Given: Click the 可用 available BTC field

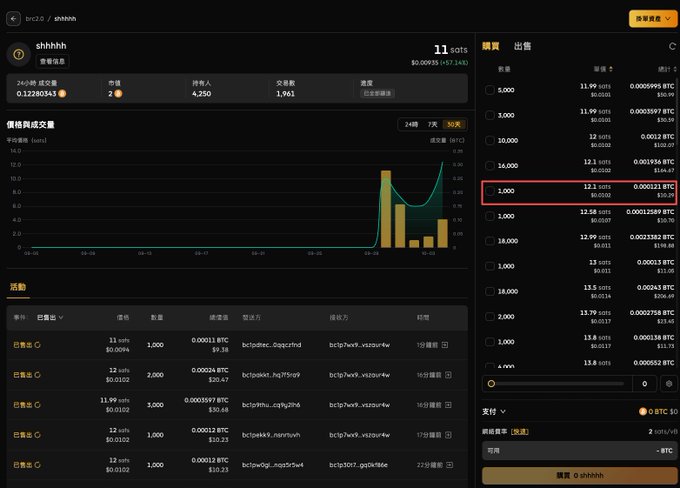Looking at the screenshot, I should pyautogui.click(x=579, y=451).
